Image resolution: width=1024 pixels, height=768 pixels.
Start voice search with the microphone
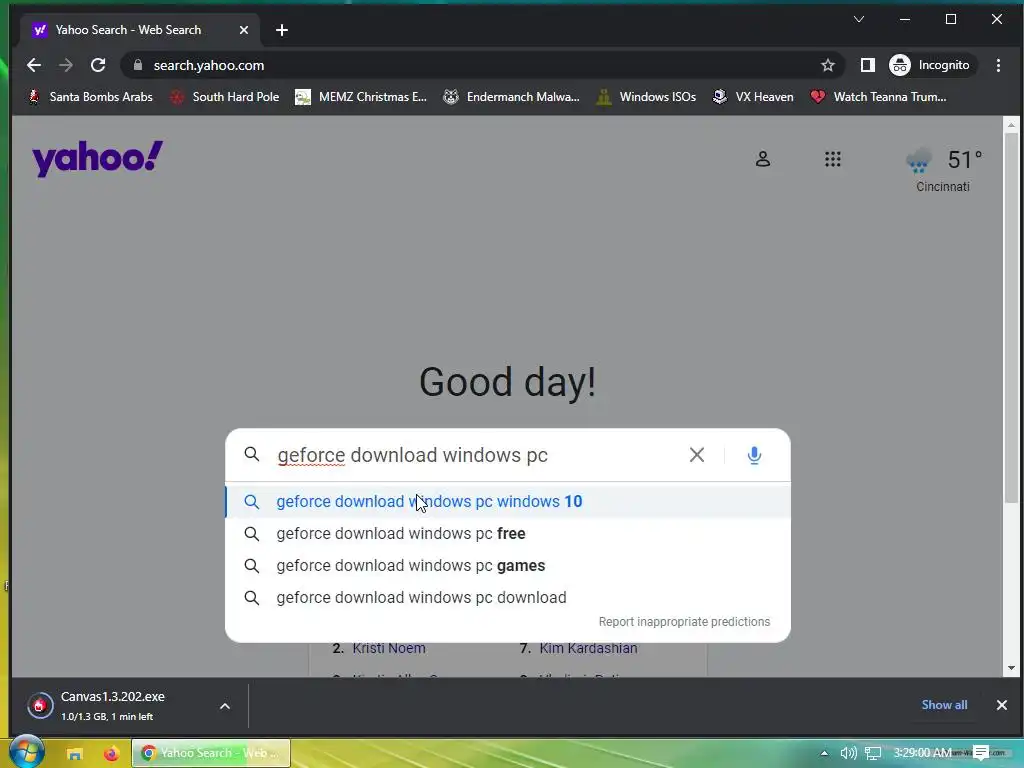point(754,455)
